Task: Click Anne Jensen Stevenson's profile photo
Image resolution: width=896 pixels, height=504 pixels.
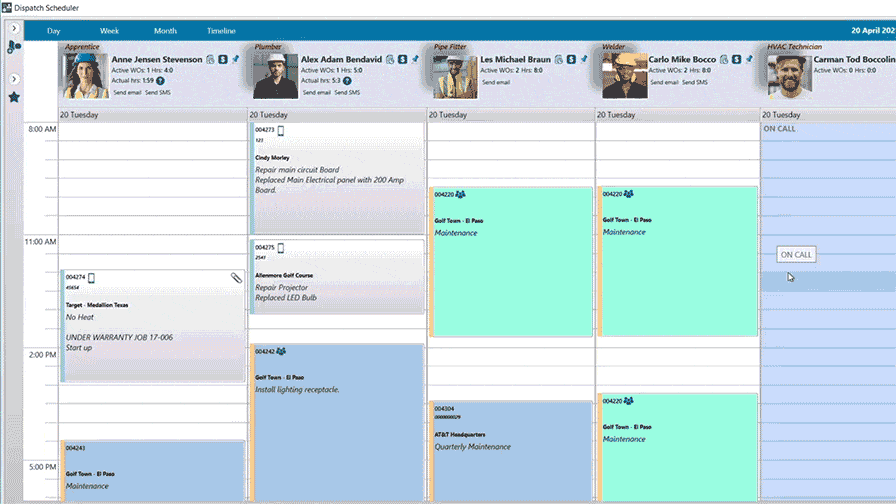Action: click(x=86, y=76)
